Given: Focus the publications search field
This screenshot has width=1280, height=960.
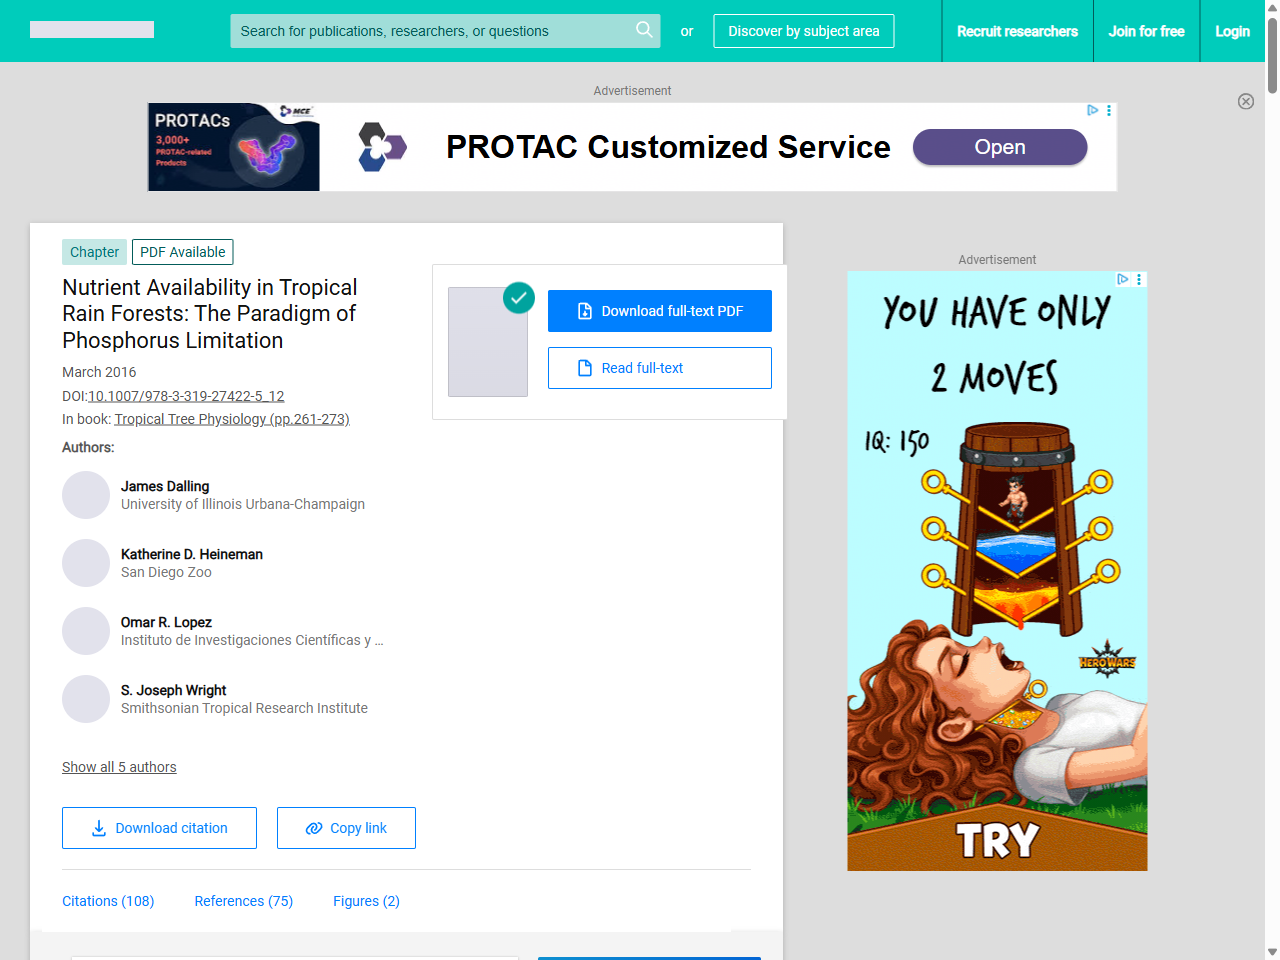Looking at the screenshot, I should click(432, 31).
